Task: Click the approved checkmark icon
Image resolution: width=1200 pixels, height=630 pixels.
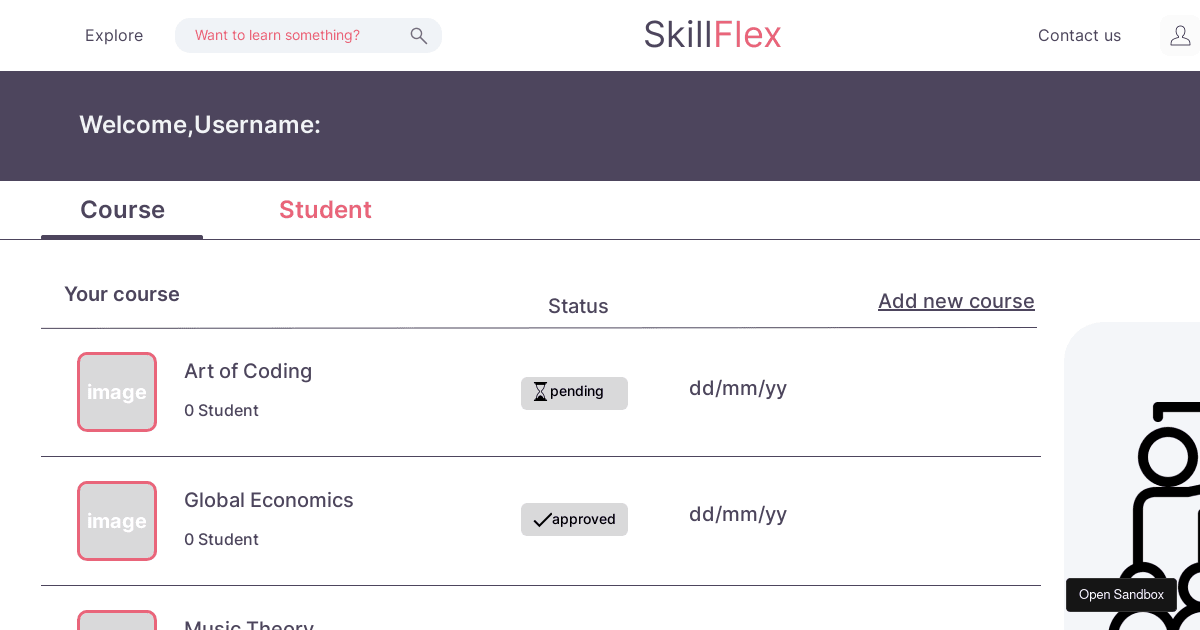Action: click(542, 520)
